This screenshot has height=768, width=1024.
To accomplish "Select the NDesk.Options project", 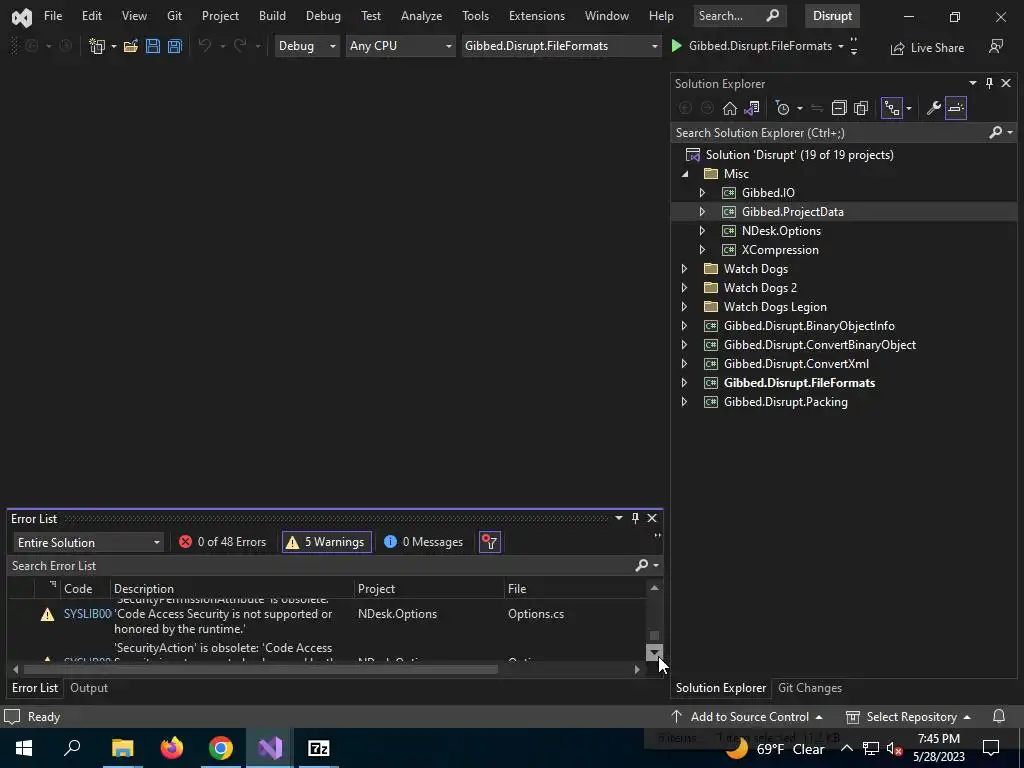I will point(781,231).
